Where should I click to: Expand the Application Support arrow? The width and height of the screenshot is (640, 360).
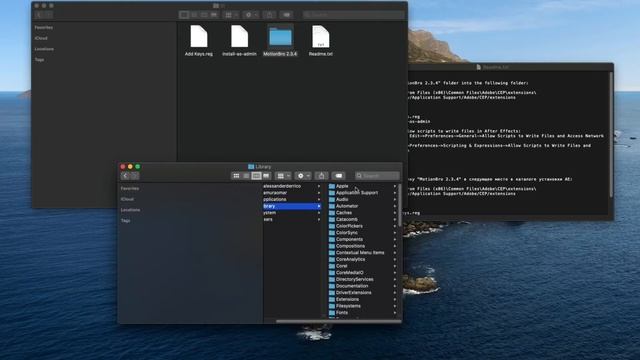click(x=395, y=193)
